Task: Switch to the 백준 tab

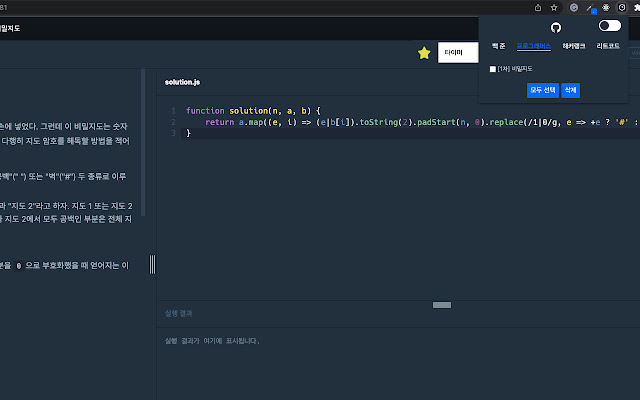Action: click(x=498, y=46)
